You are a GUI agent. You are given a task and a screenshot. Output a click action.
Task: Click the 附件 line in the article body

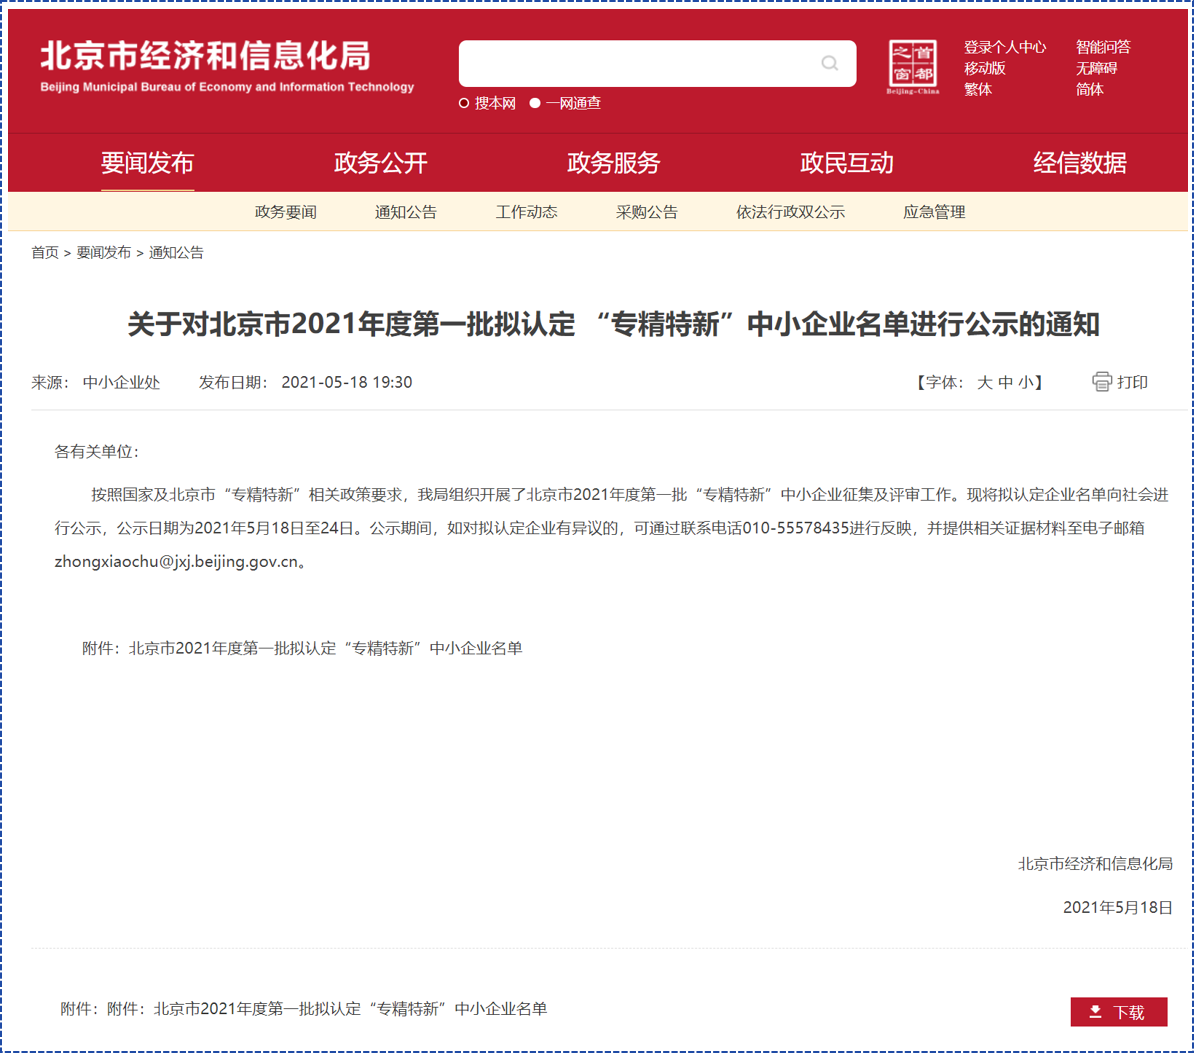302,648
